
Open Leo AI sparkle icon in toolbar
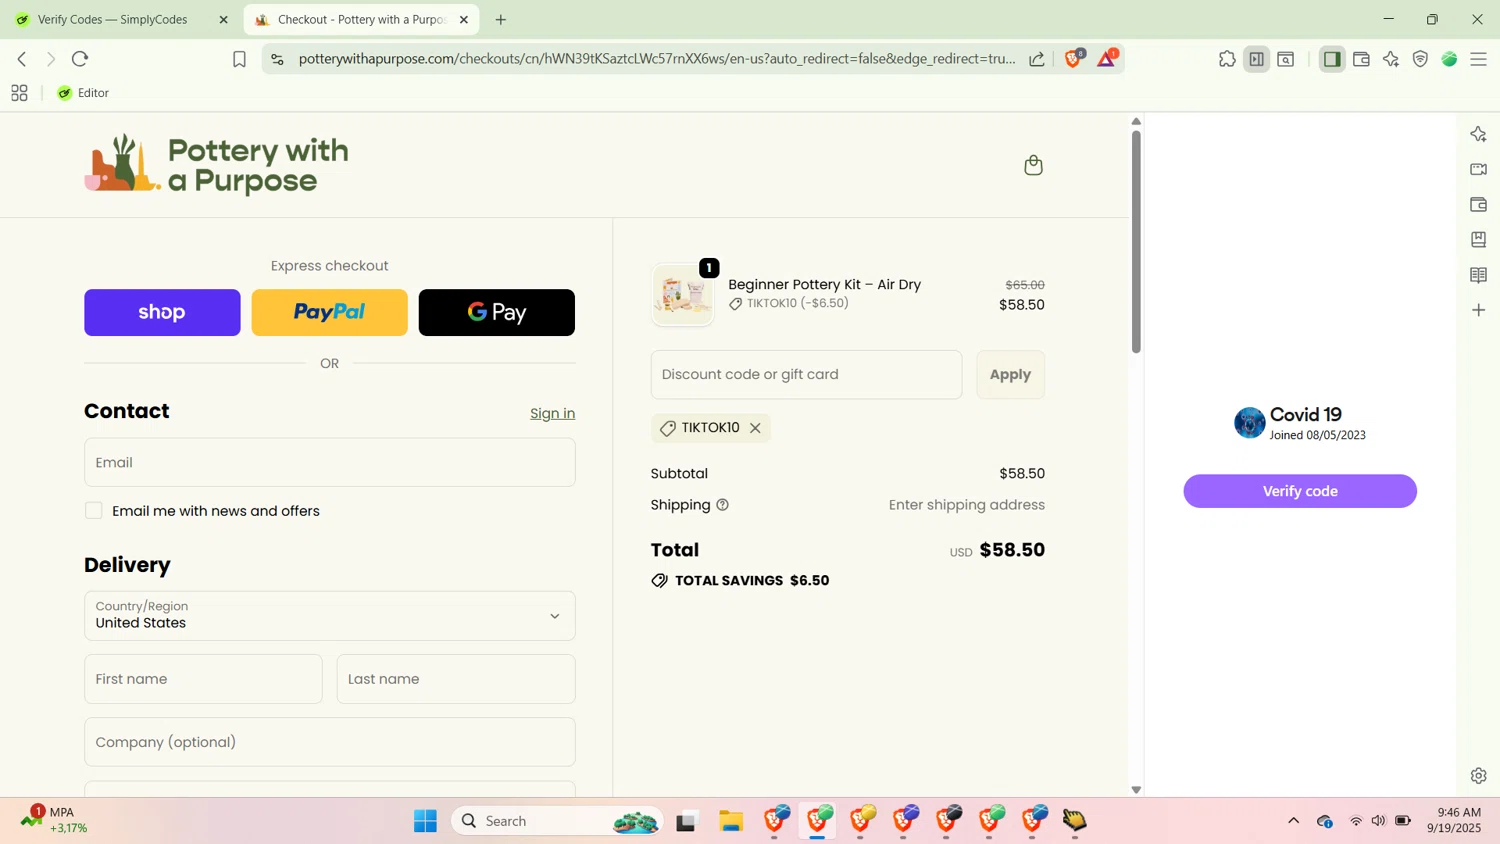coord(1391,59)
